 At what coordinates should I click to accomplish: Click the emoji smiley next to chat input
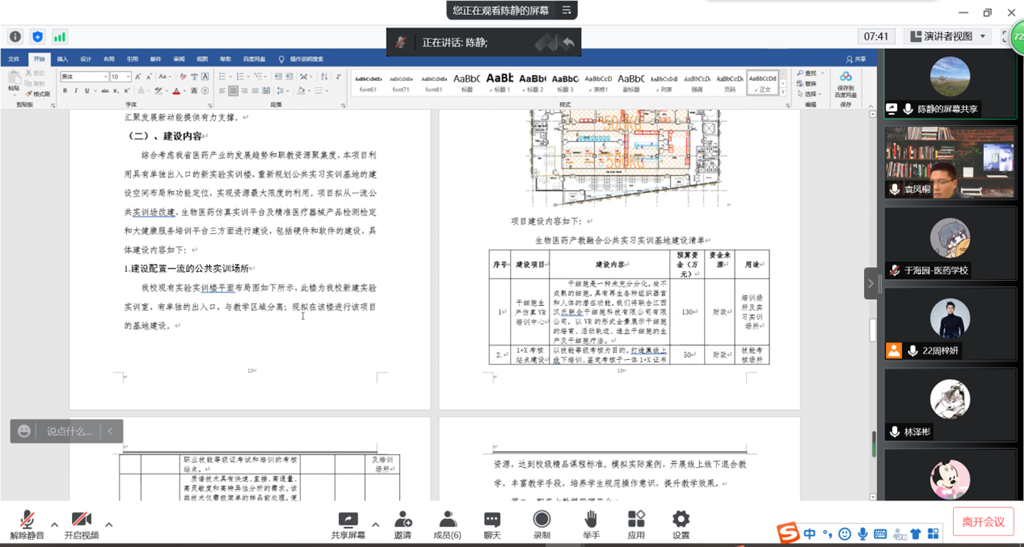[x=24, y=431]
